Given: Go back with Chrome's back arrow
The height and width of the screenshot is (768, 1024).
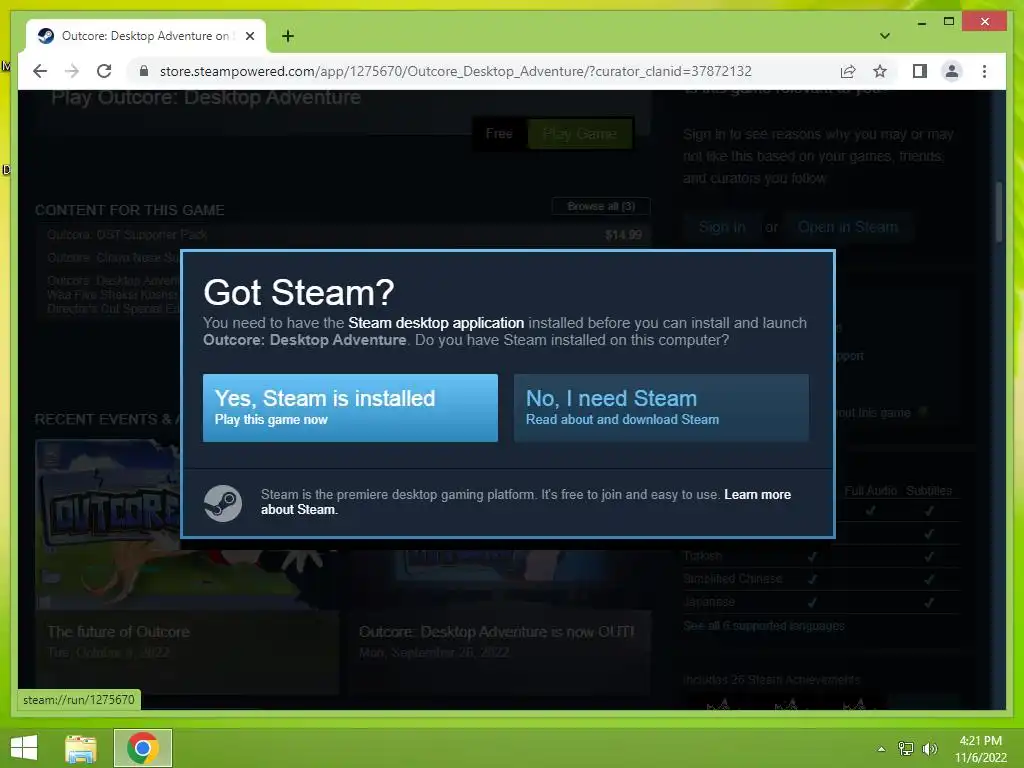Looking at the screenshot, I should pos(40,71).
